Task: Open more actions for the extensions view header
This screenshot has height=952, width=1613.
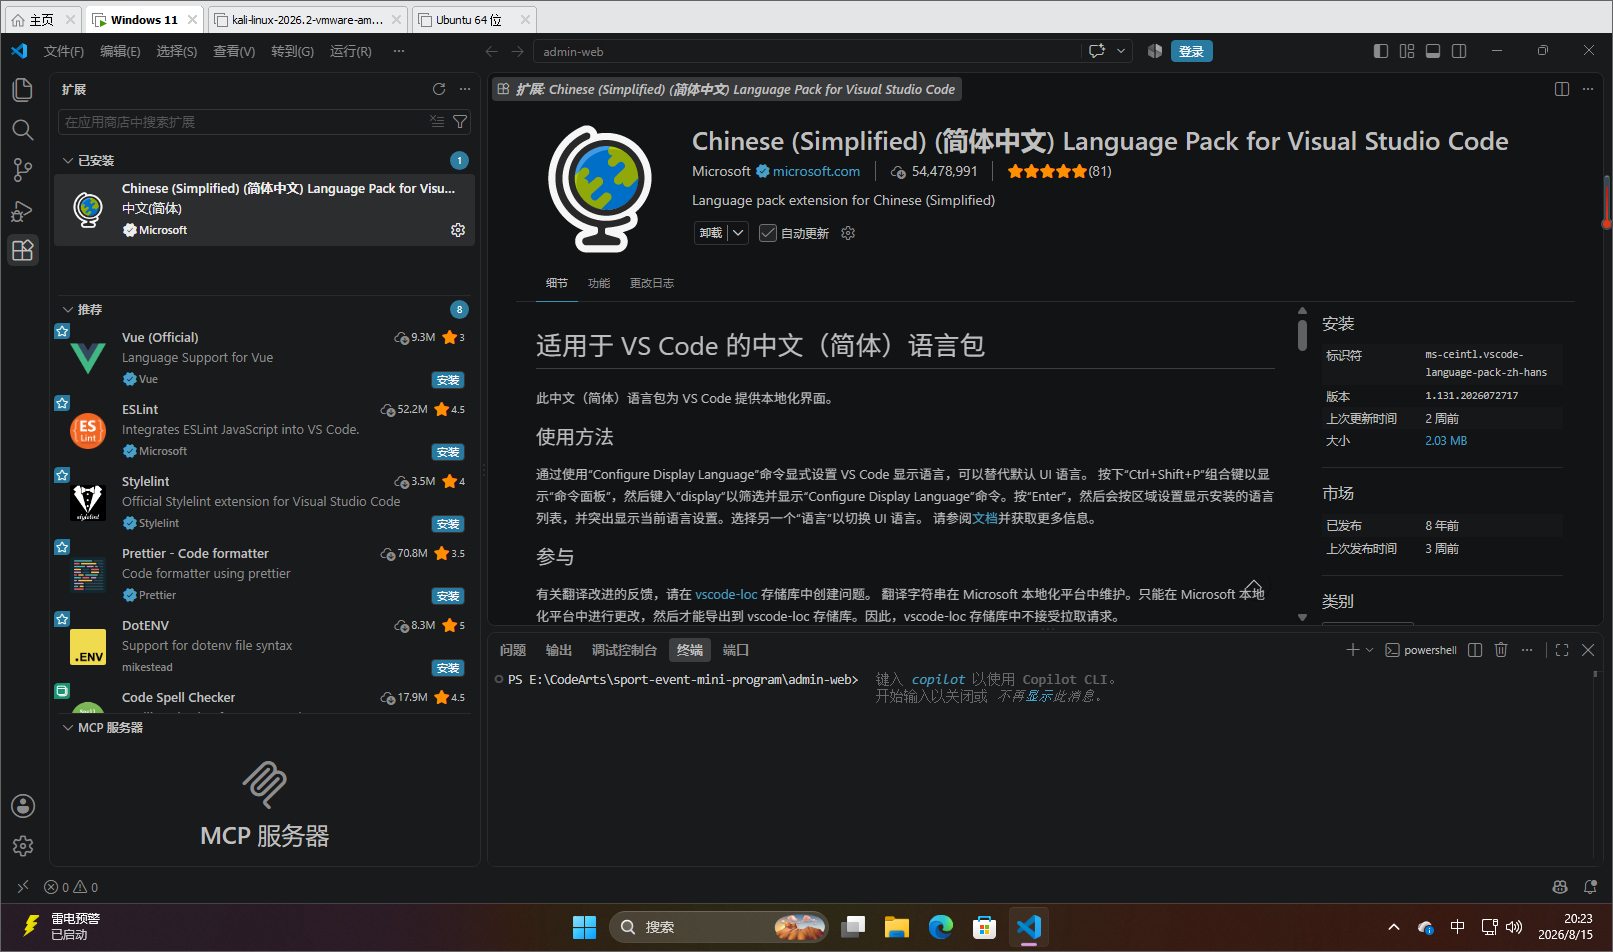Action: [x=465, y=89]
